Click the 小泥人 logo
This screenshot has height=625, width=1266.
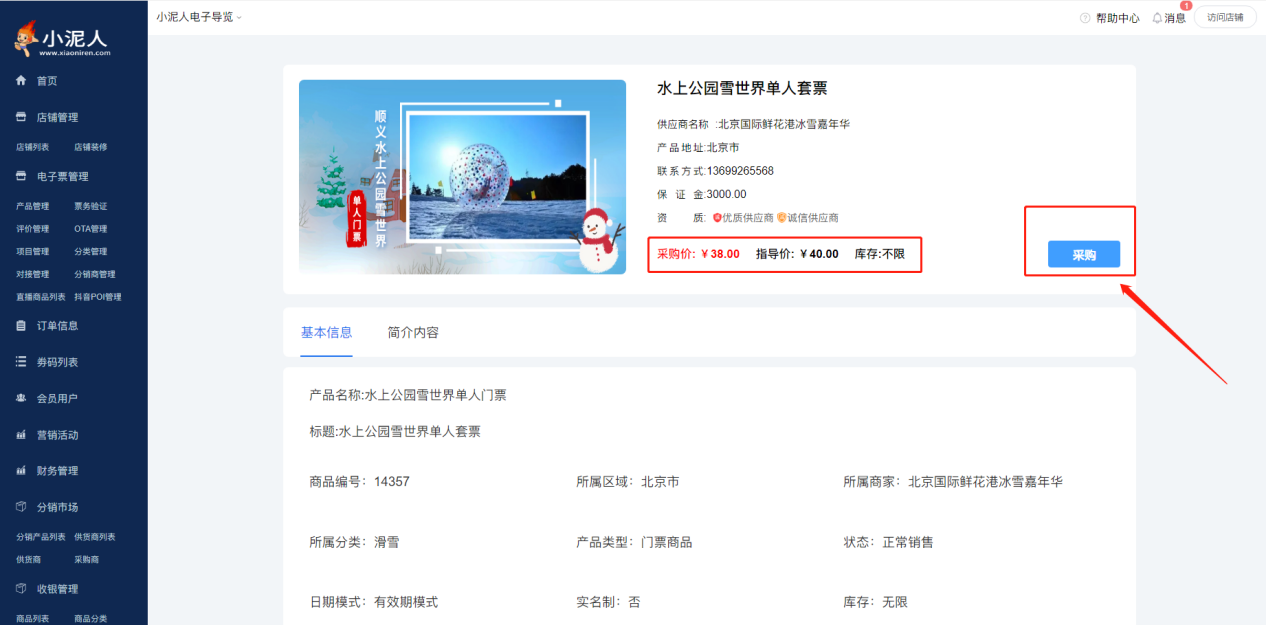pyautogui.click(x=62, y=40)
